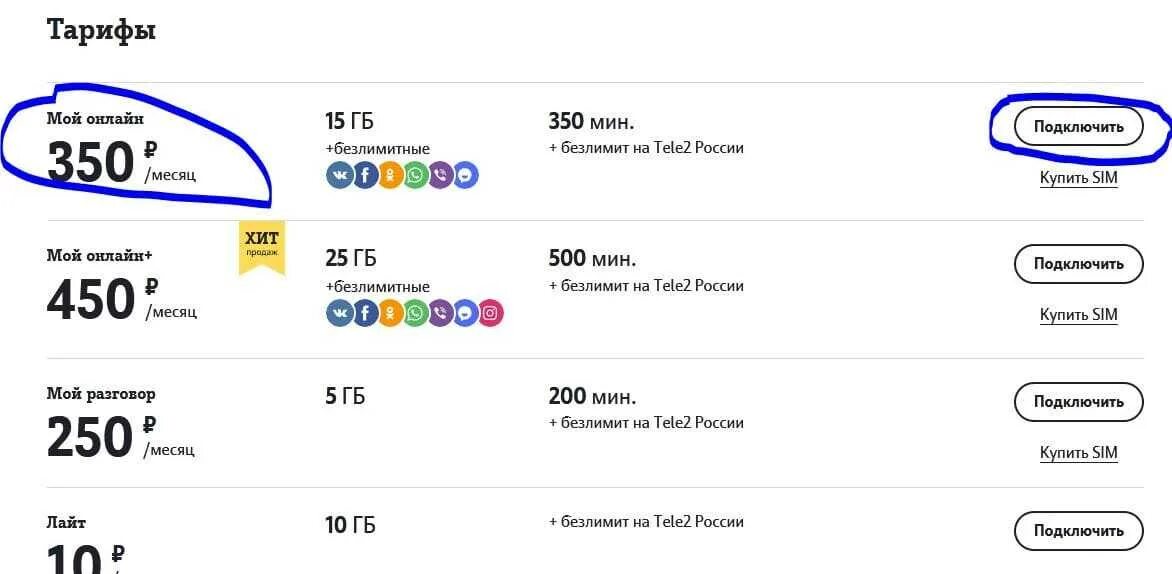Click the WhatsApp icon in Мой онлайн+ row
Viewport: 1172px width, 574px height.
pyautogui.click(x=416, y=313)
